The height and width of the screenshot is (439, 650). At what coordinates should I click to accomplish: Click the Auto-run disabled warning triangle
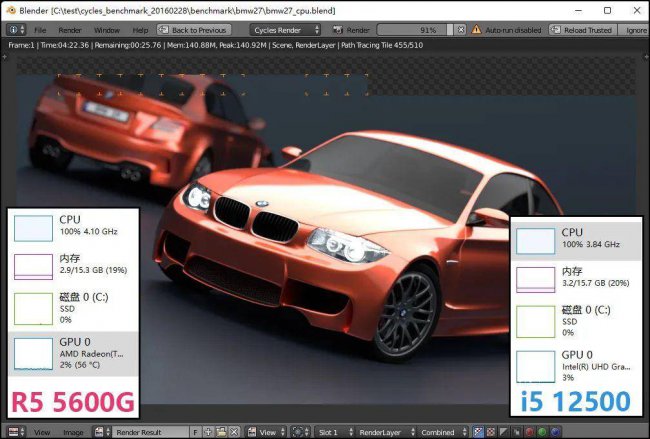(x=477, y=30)
